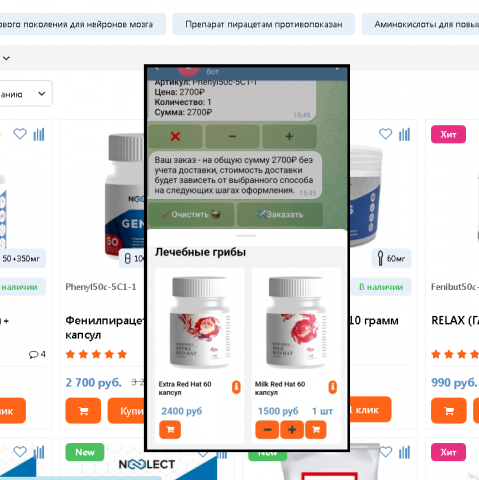This screenshot has height=480, width=479.
Task: Open info icon for Milk Red Hat
Action: point(332,387)
